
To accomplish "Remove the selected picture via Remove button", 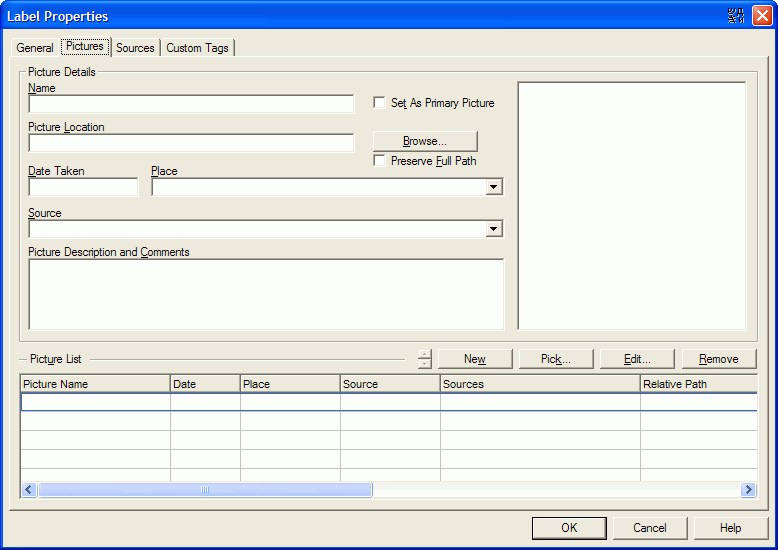I will 718,359.
